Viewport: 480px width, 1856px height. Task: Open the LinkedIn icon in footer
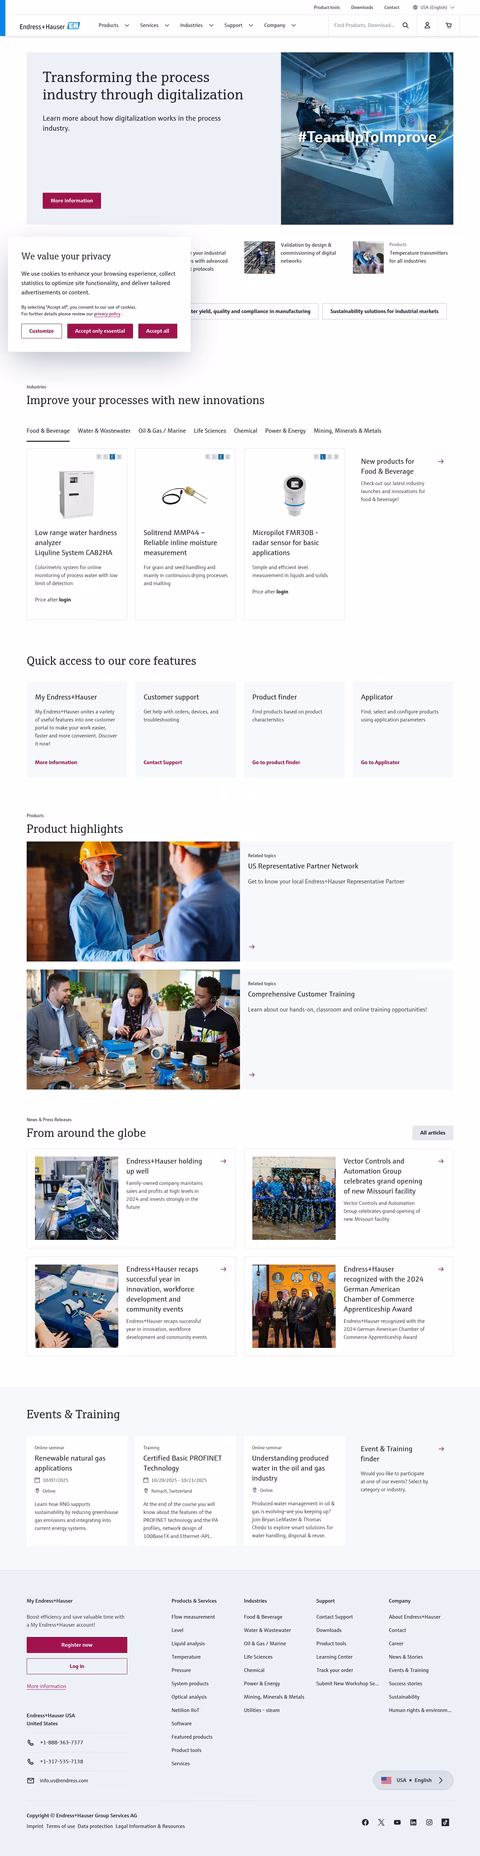[413, 1822]
